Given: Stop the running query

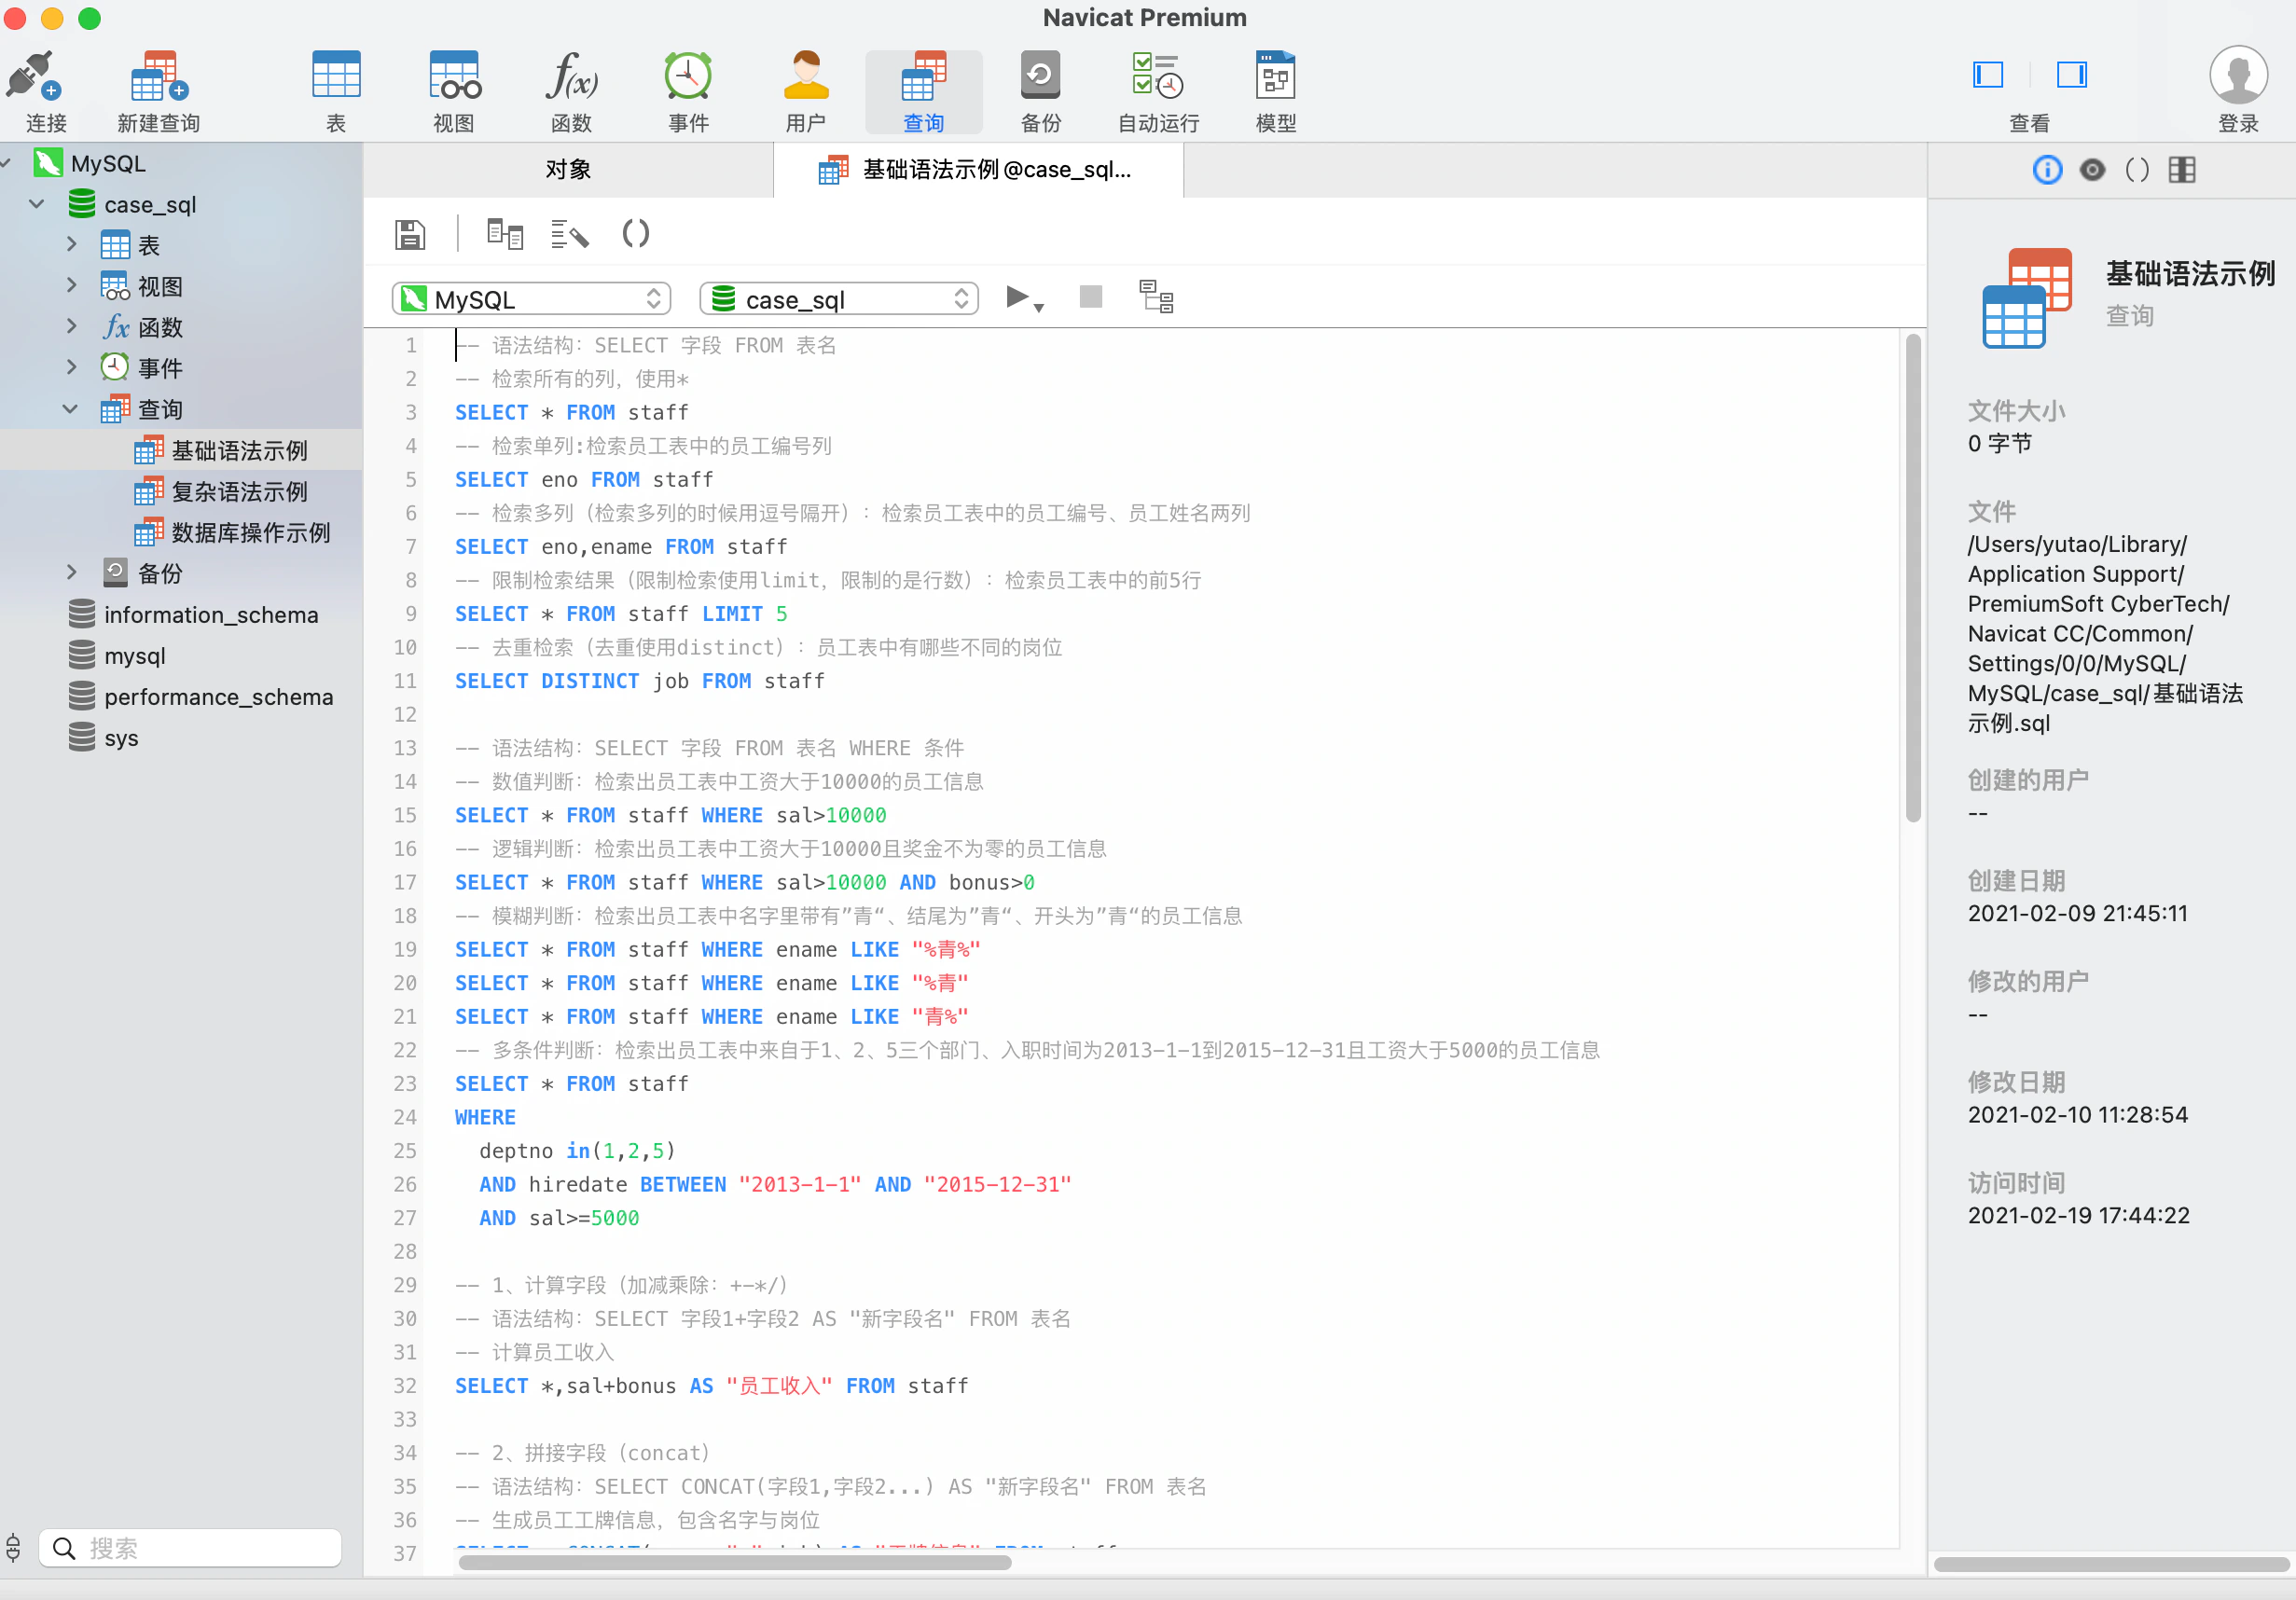Looking at the screenshot, I should pyautogui.click(x=1090, y=297).
